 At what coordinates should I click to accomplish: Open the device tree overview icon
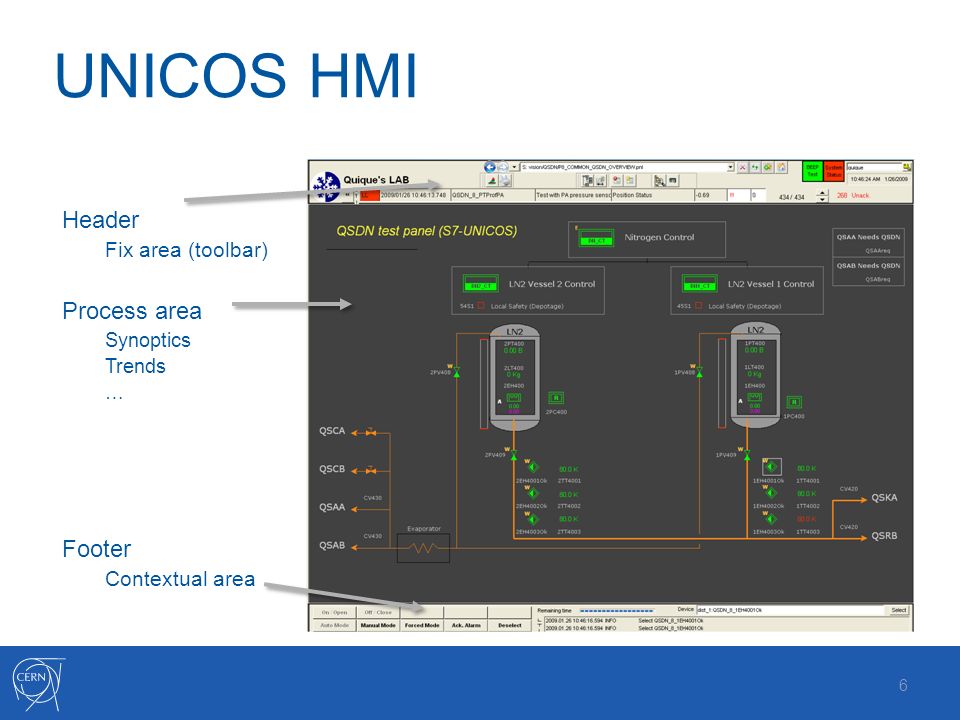(588, 180)
